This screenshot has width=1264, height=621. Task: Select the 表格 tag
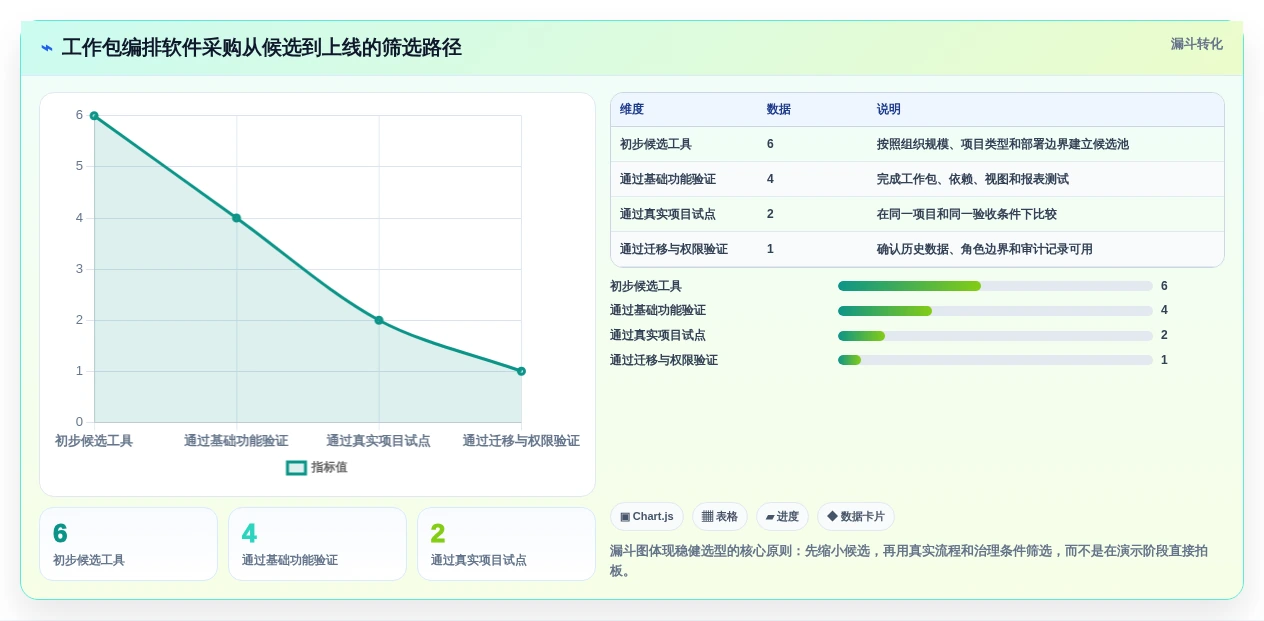(720, 517)
